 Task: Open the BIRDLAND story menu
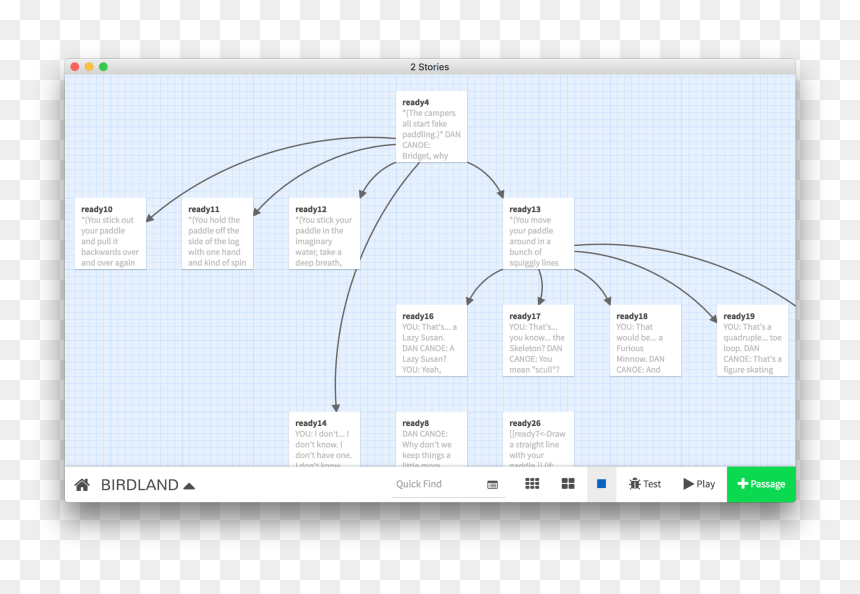(x=148, y=485)
